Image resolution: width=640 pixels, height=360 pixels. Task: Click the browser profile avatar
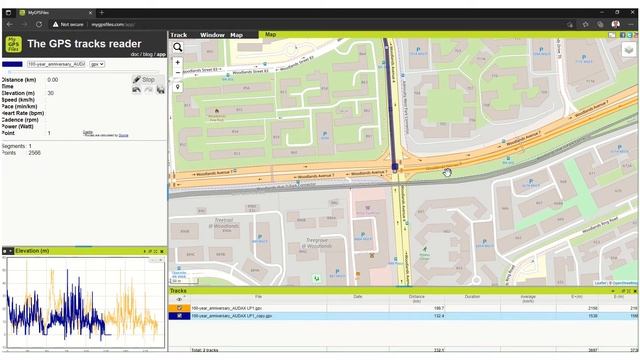[616, 24]
